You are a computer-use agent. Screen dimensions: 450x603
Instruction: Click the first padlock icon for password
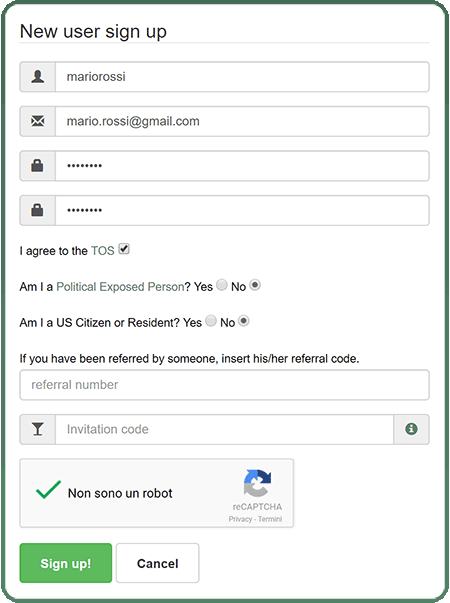(37, 166)
